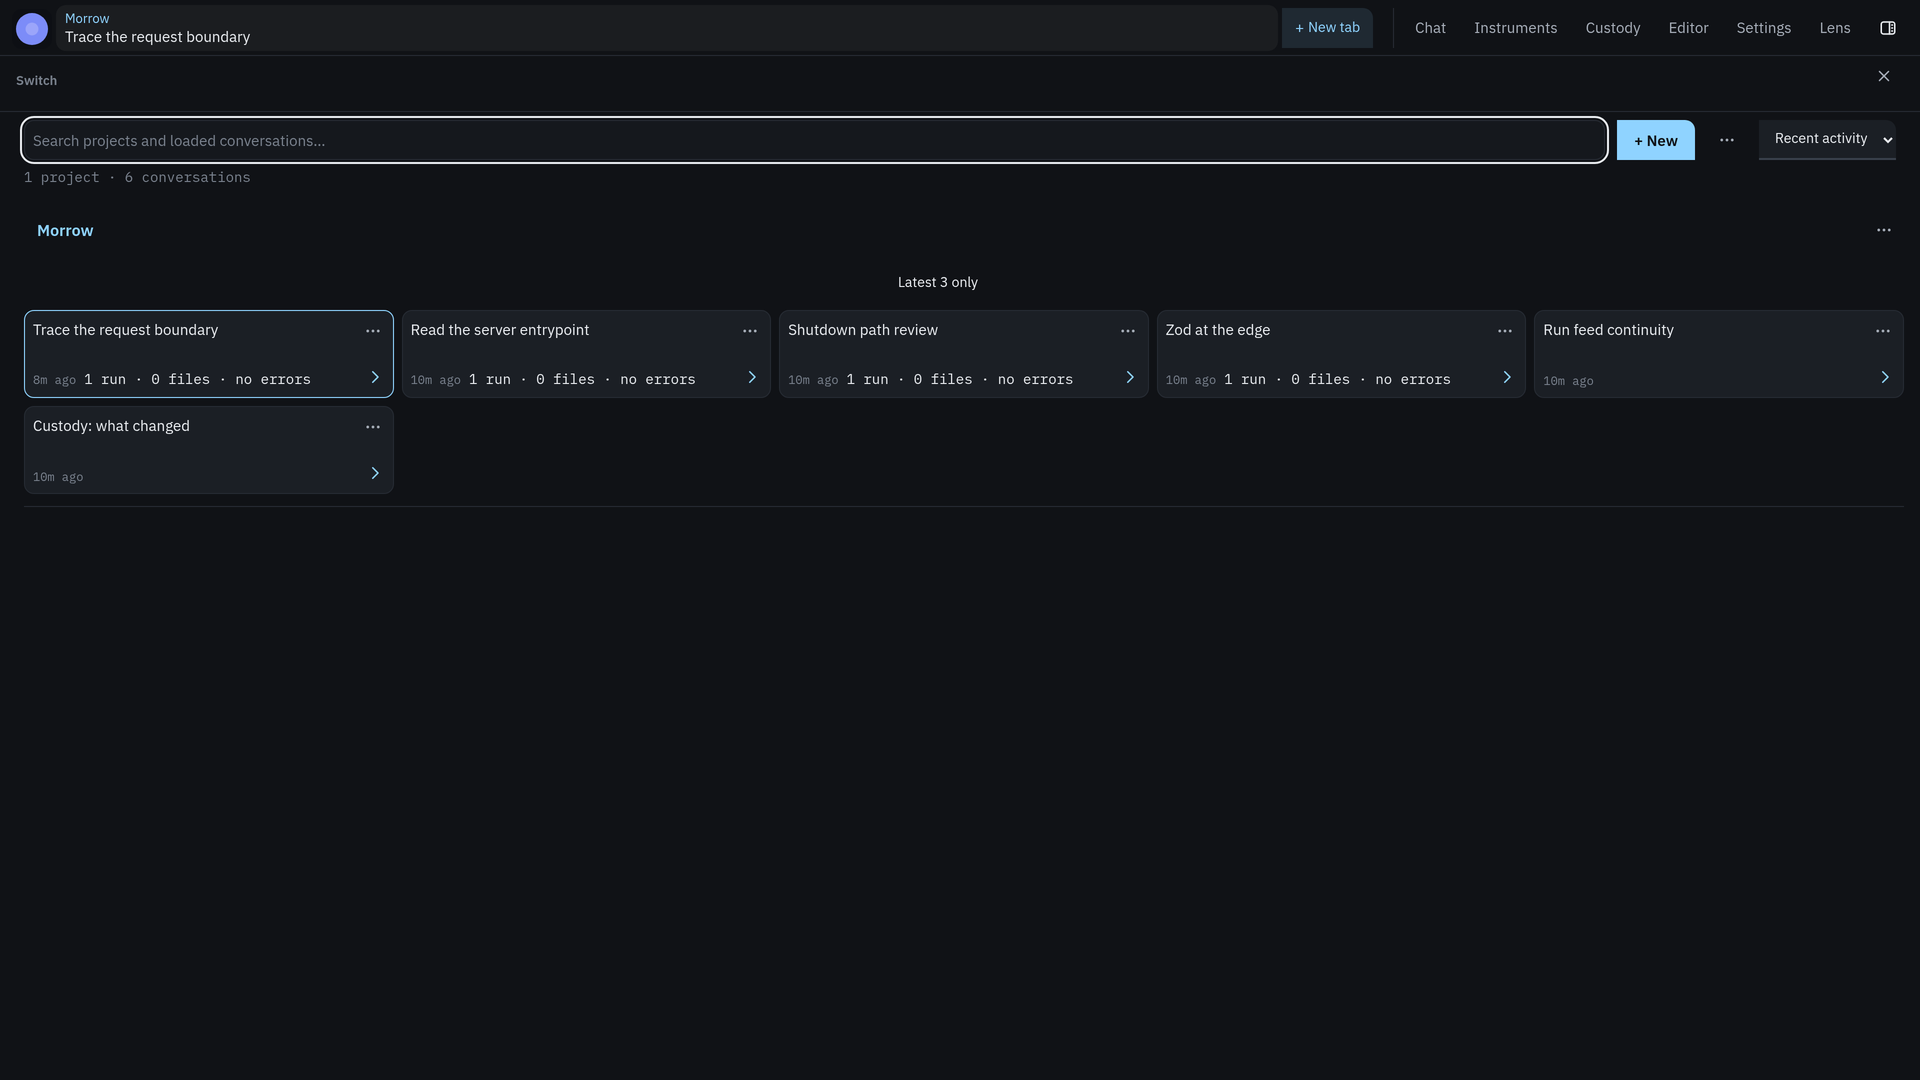
Task: Open options for Run feed continuity card
Action: tap(1883, 331)
